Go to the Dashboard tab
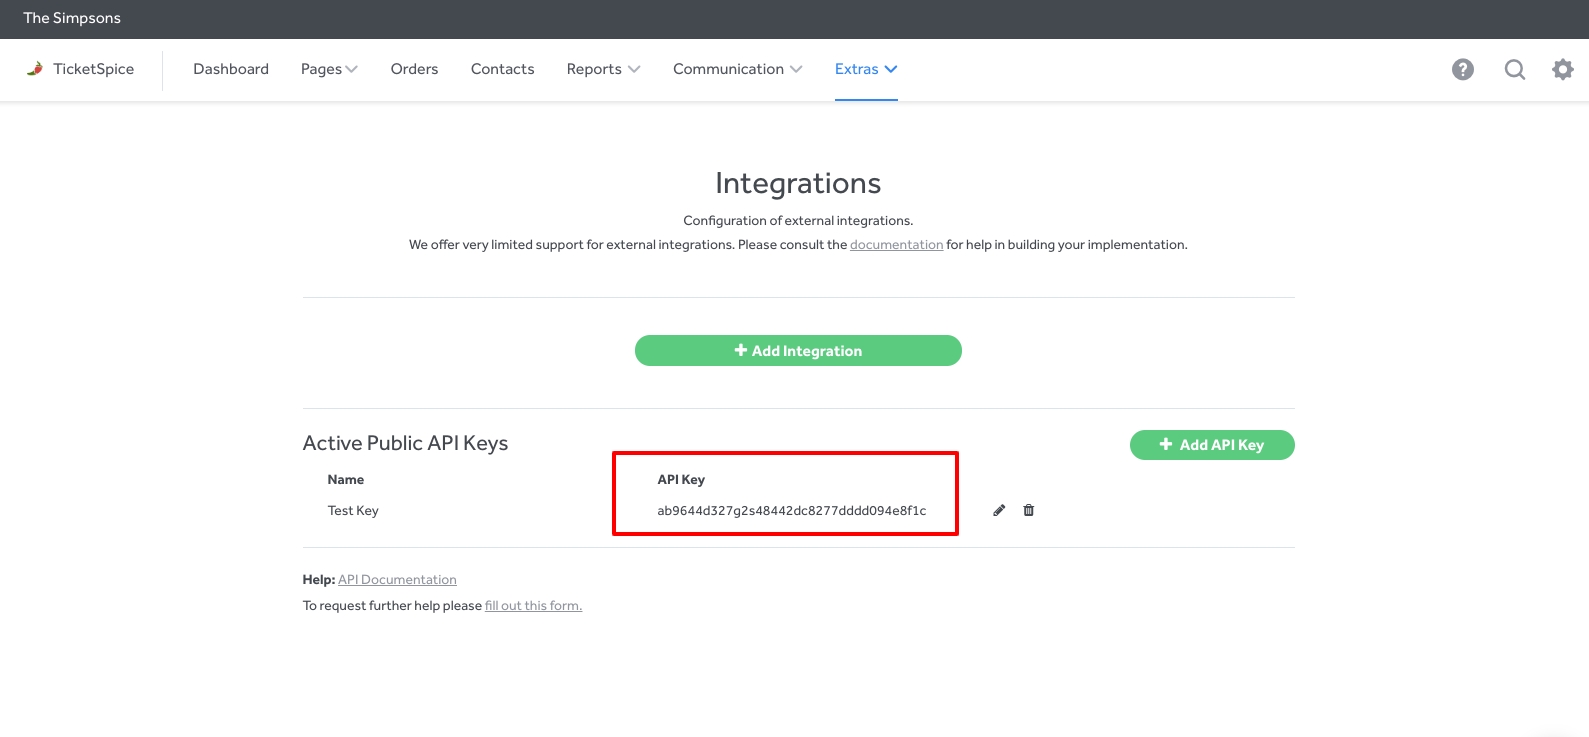The width and height of the screenshot is (1589, 737). 231,69
